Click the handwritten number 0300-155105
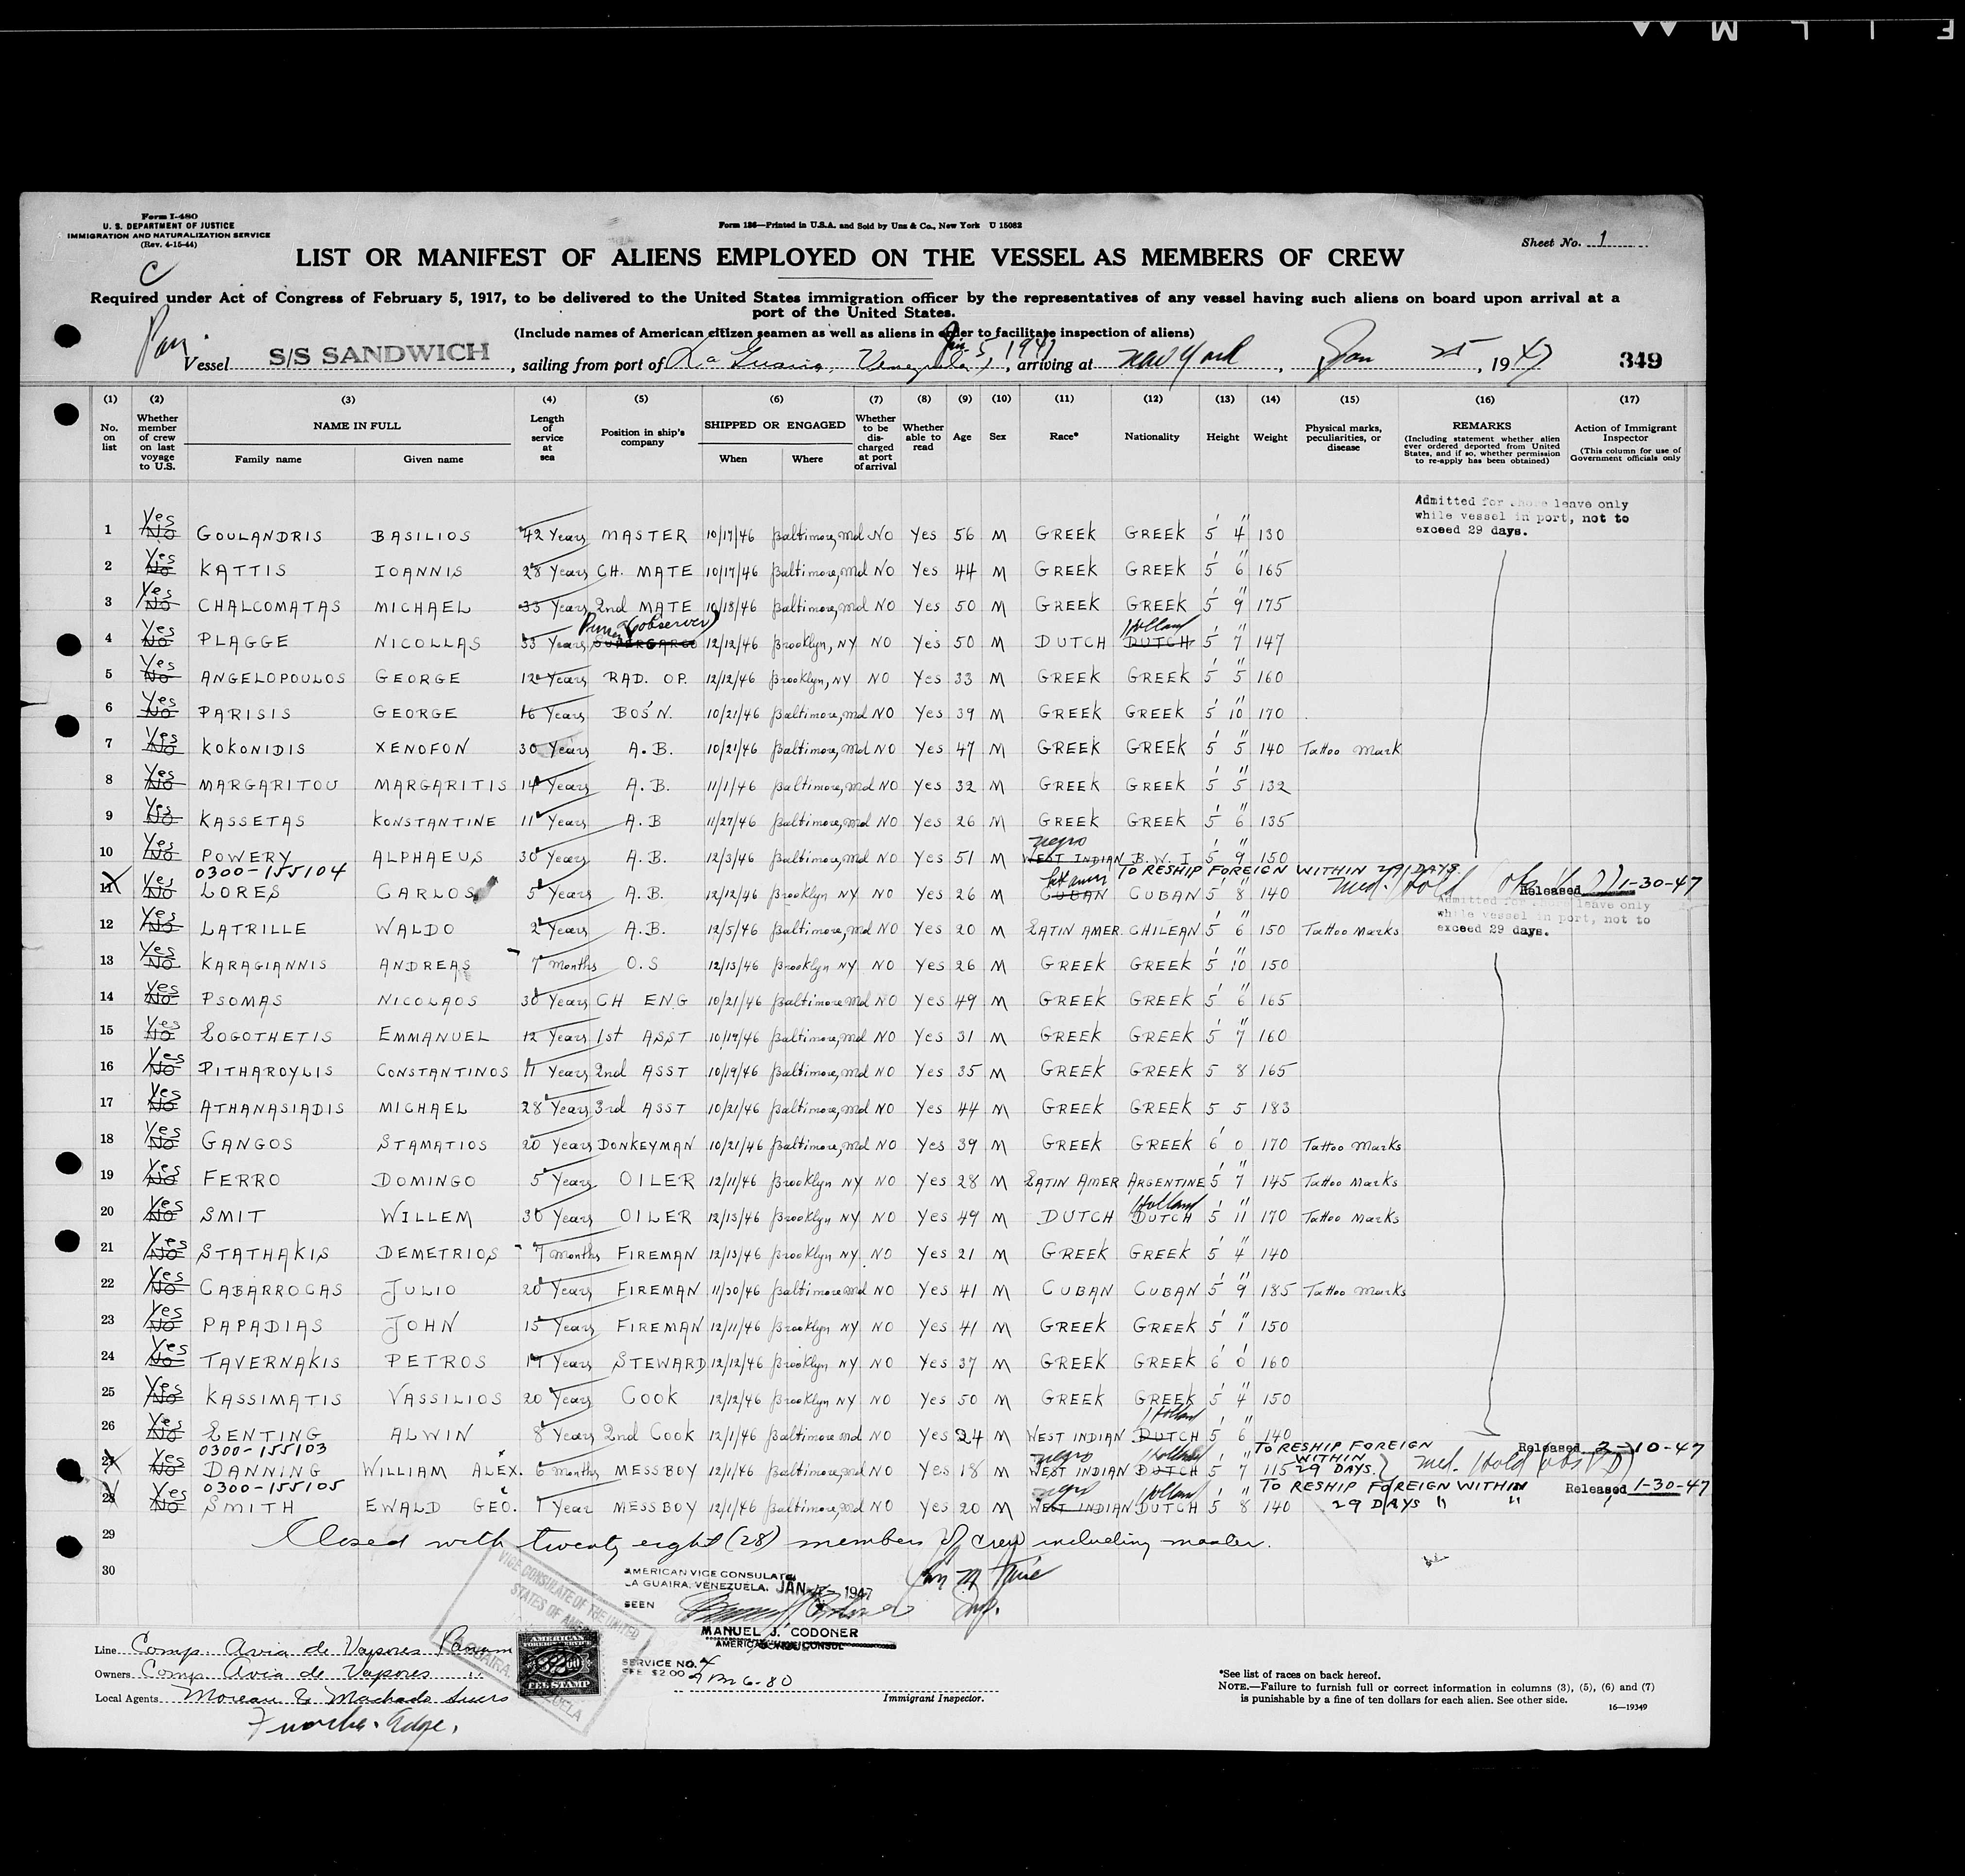This screenshot has width=1965, height=1876. pyautogui.click(x=272, y=1488)
